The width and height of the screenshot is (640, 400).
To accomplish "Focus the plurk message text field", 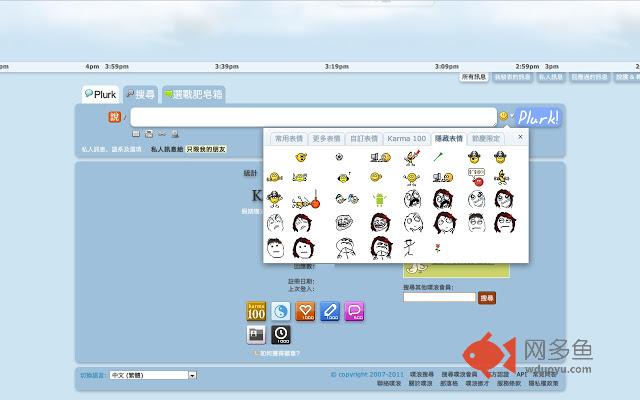I will click(313, 117).
